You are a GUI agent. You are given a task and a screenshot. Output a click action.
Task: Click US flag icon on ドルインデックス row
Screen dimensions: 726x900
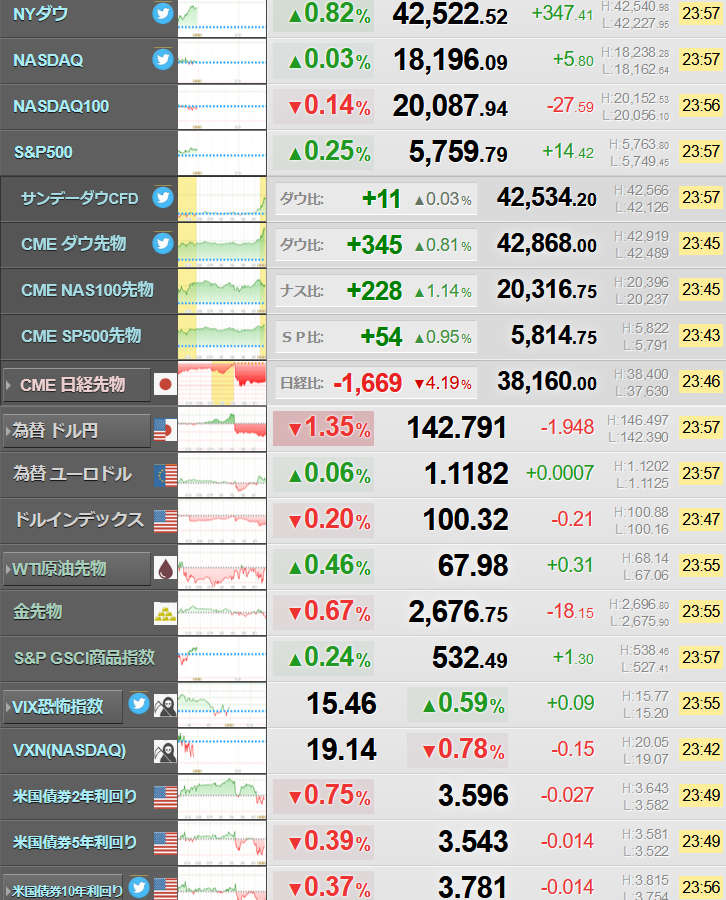pyautogui.click(x=165, y=522)
